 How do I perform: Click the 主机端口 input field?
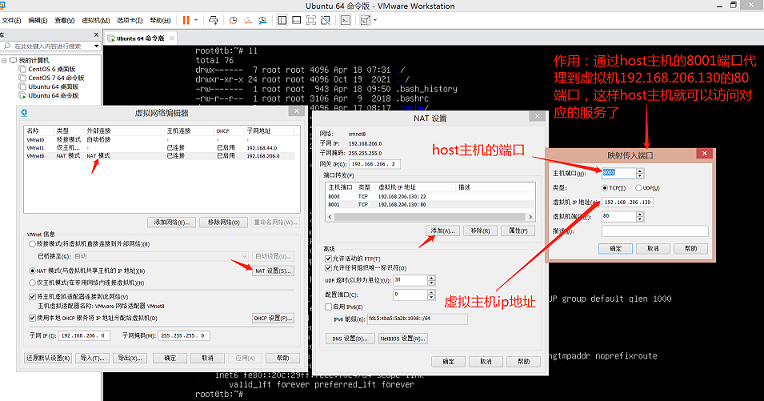618,172
